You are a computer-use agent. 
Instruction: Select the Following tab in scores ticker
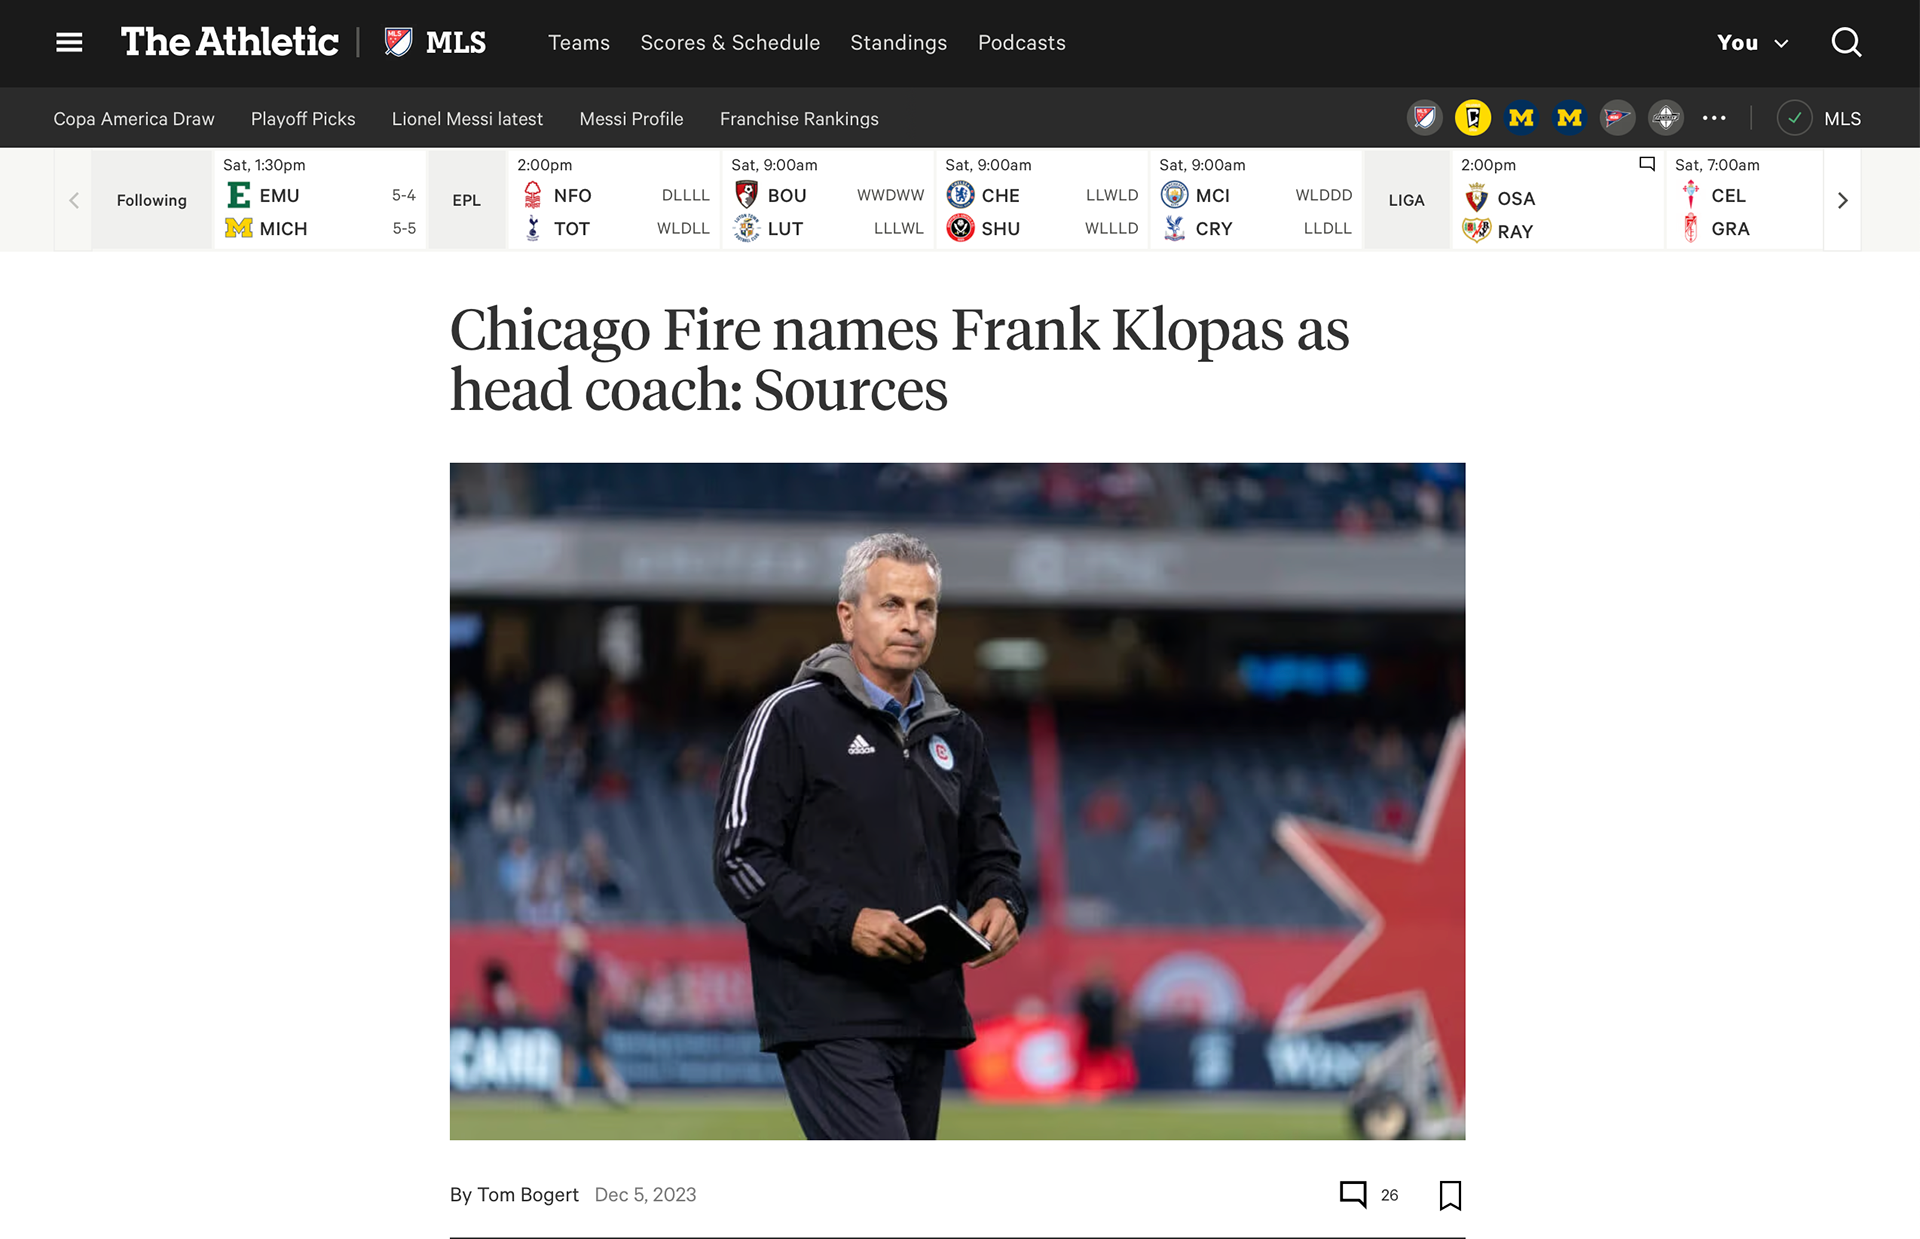(x=152, y=200)
